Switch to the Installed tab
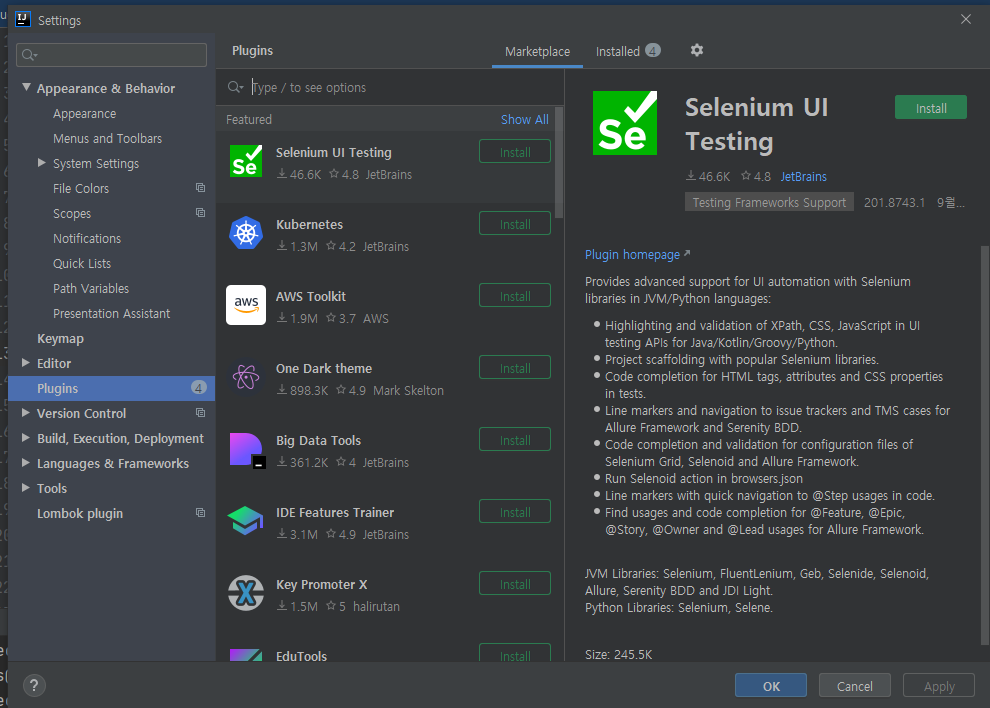This screenshot has height=708, width=990. pos(628,51)
